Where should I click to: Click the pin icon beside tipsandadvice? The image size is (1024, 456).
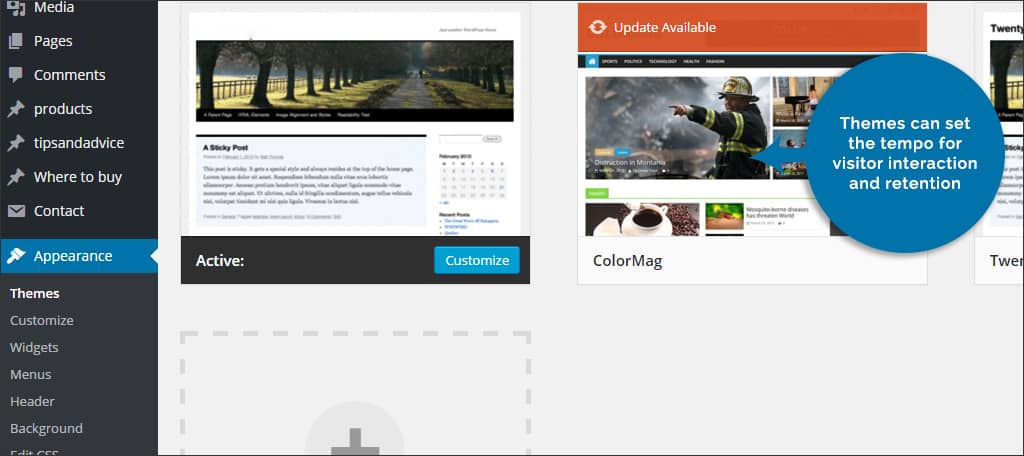[x=16, y=143]
